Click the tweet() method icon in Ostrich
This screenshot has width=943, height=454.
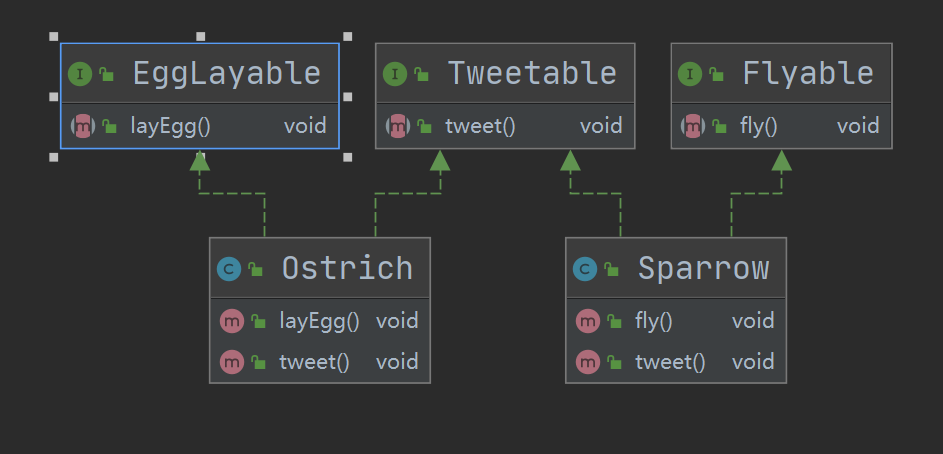(x=231, y=362)
